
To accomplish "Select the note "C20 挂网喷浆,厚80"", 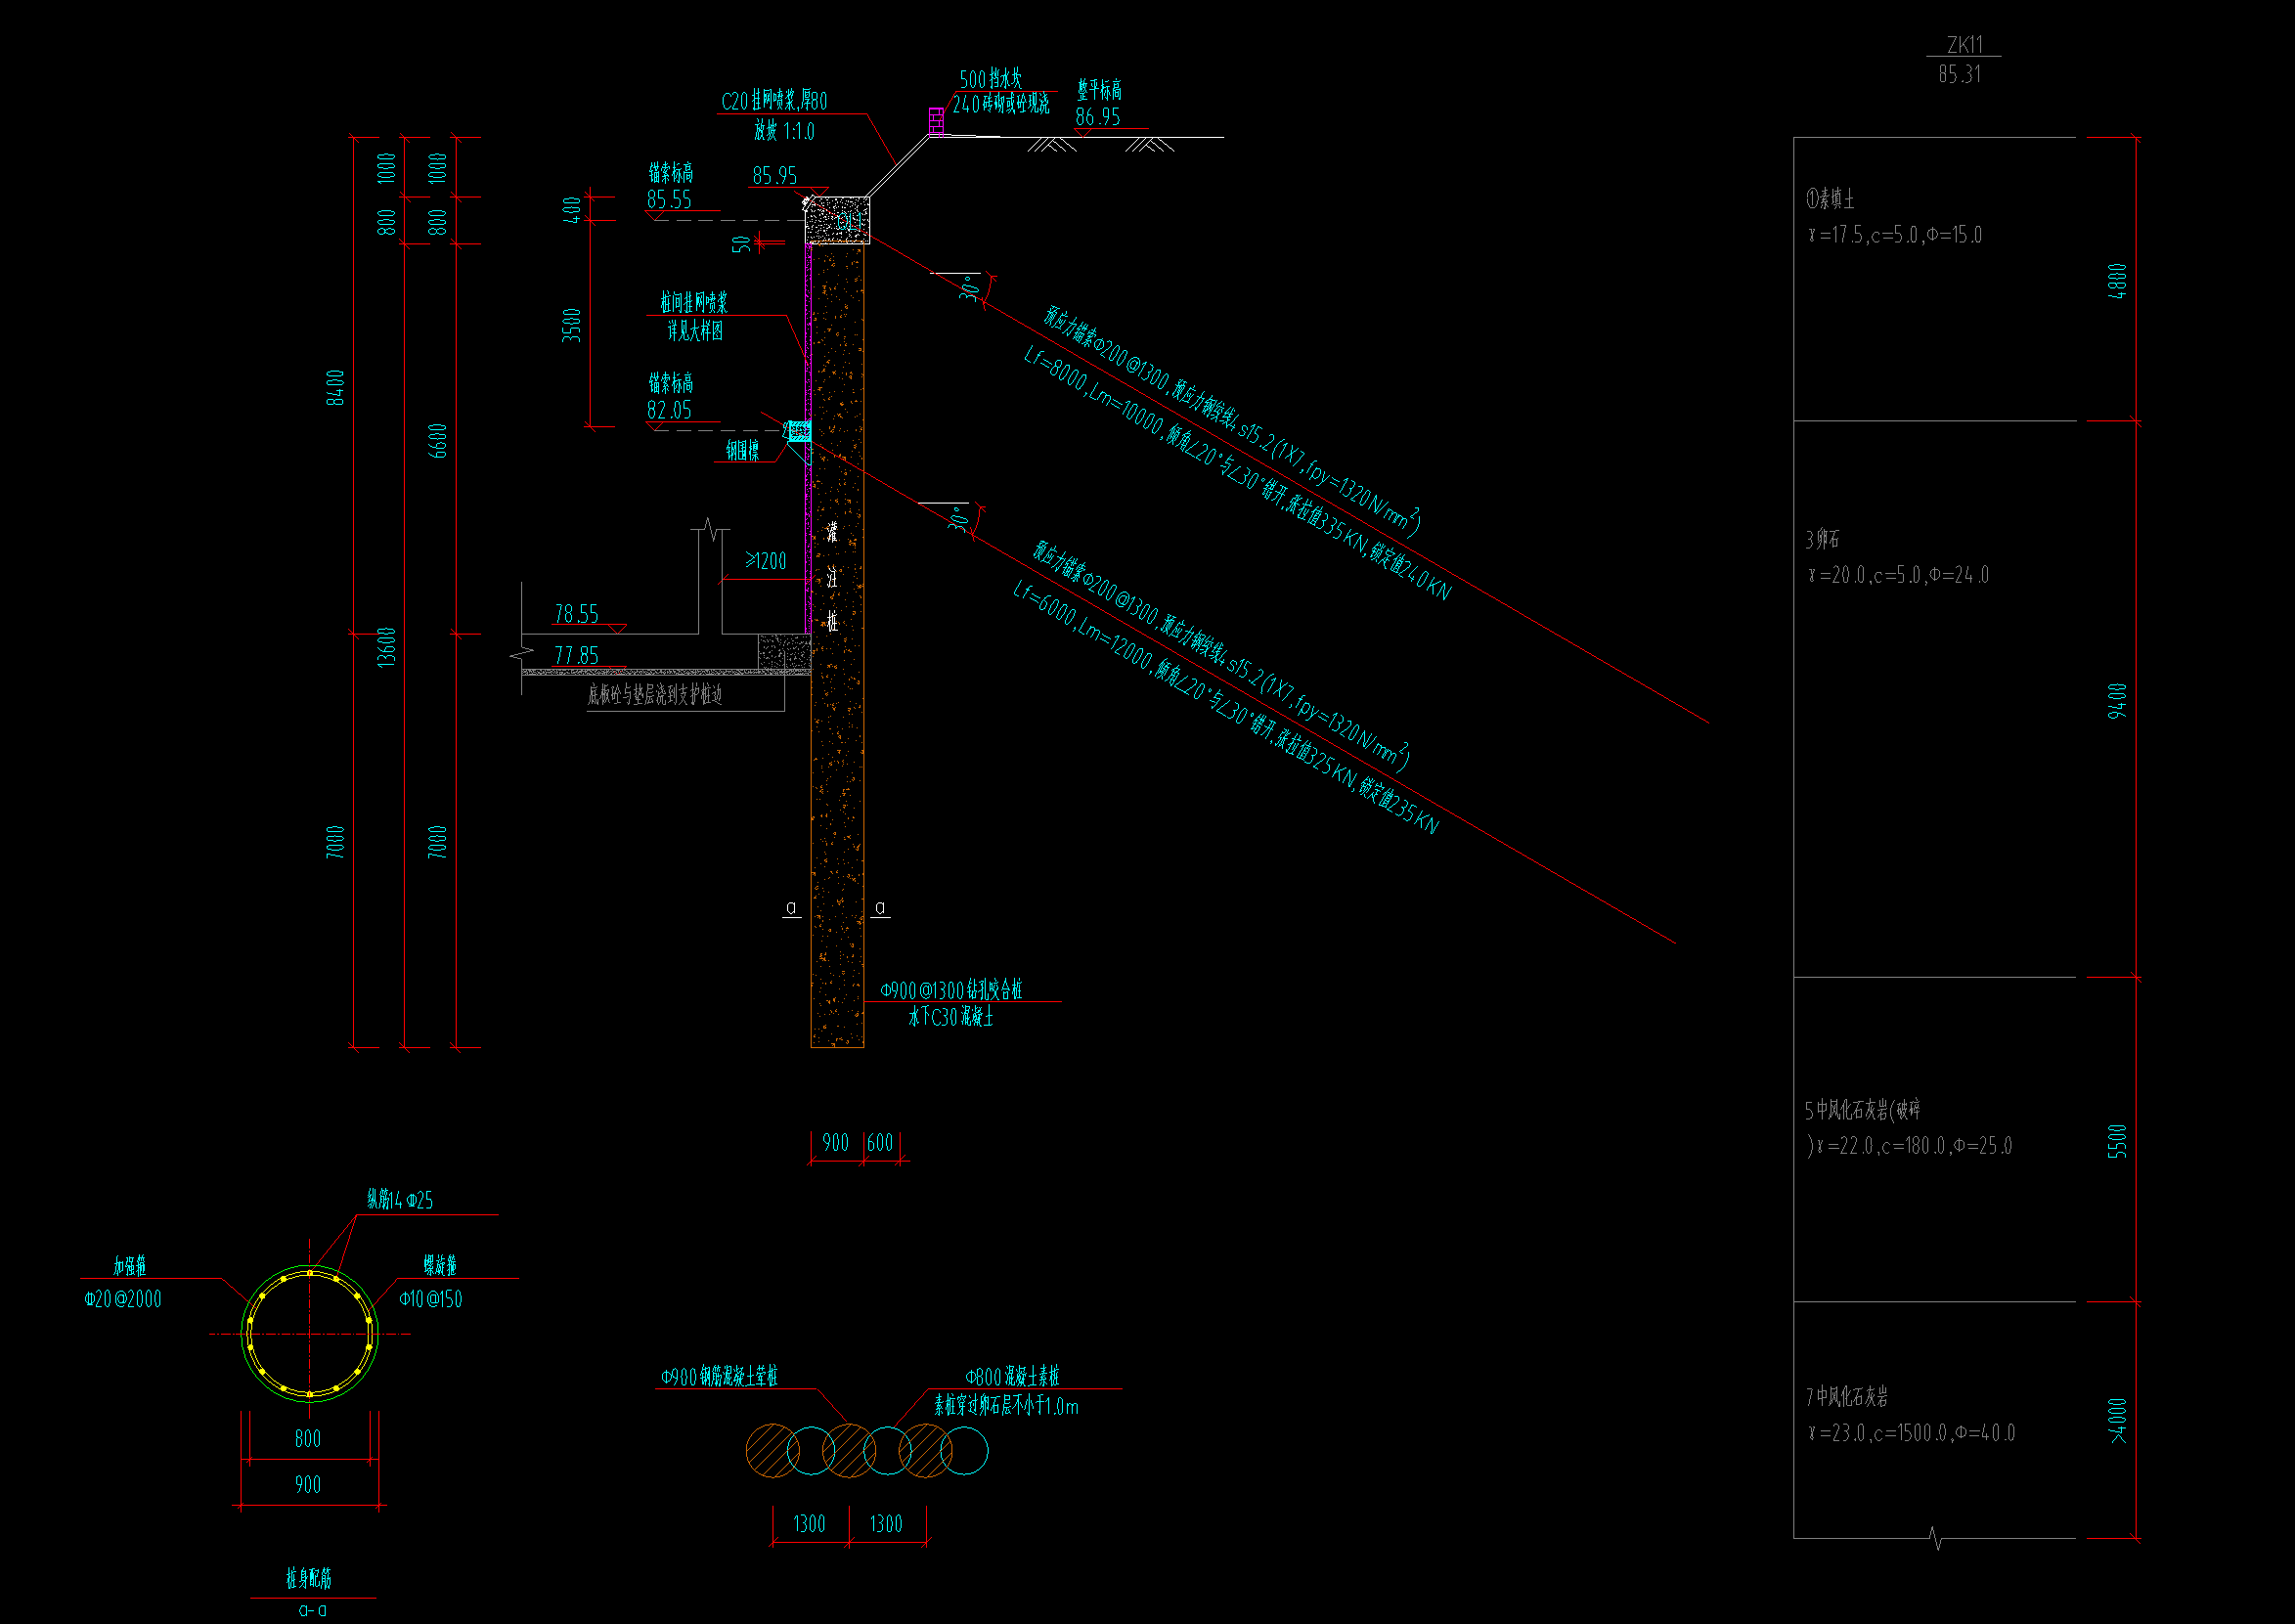I will (x=774, y=101).
